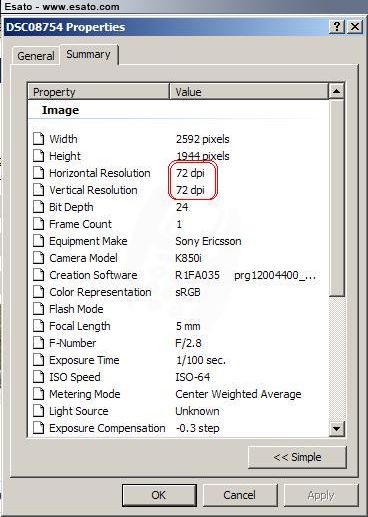Click the help question mark button in the title bar
Viewport: 368px width, 517px height.
337,26
